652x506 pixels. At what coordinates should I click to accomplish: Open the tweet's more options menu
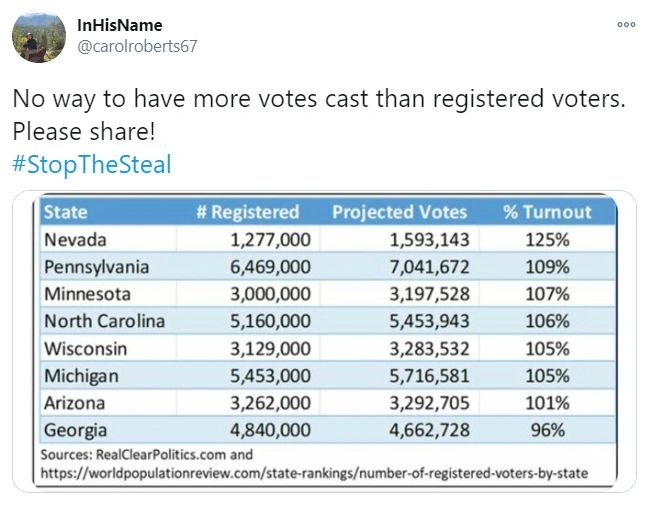pyautogui.click(x=626, y=26)
